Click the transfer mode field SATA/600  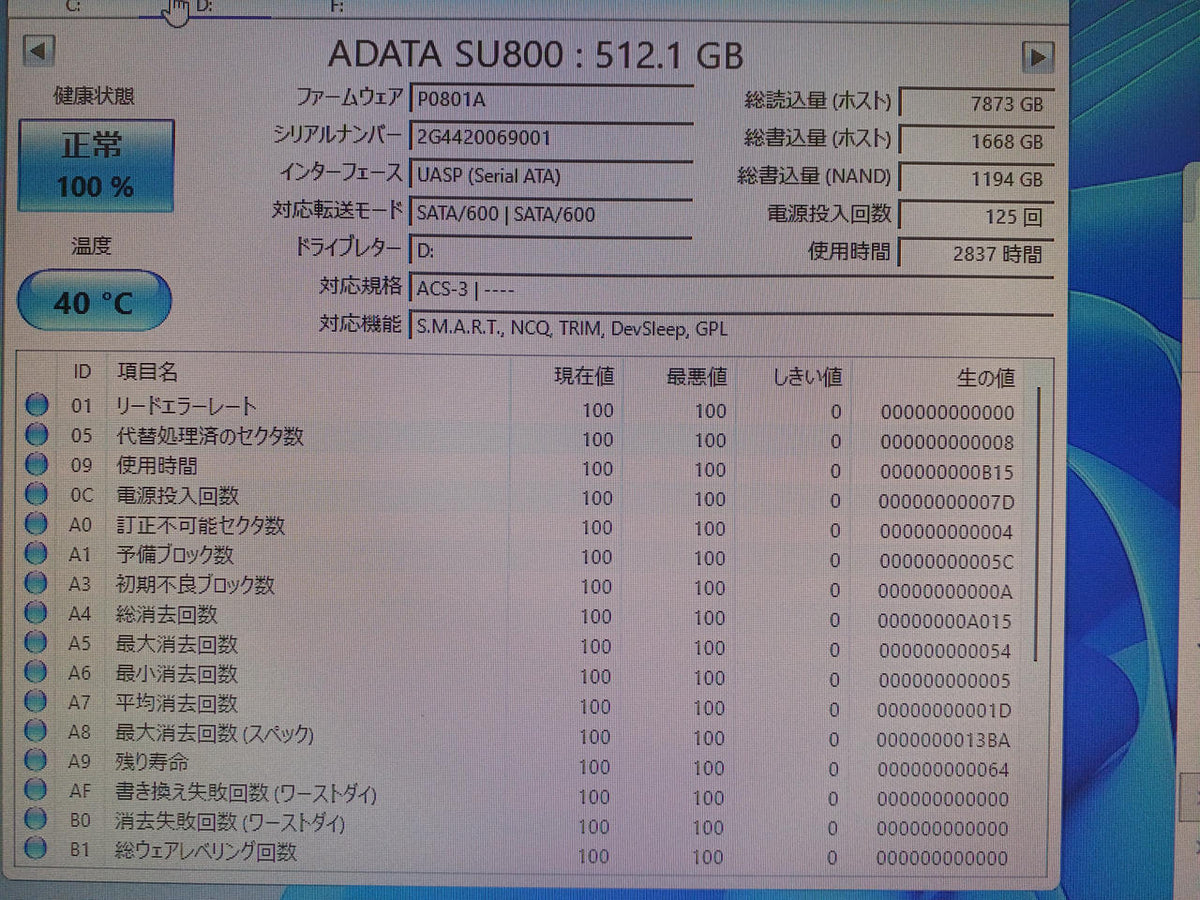(551, 213)
